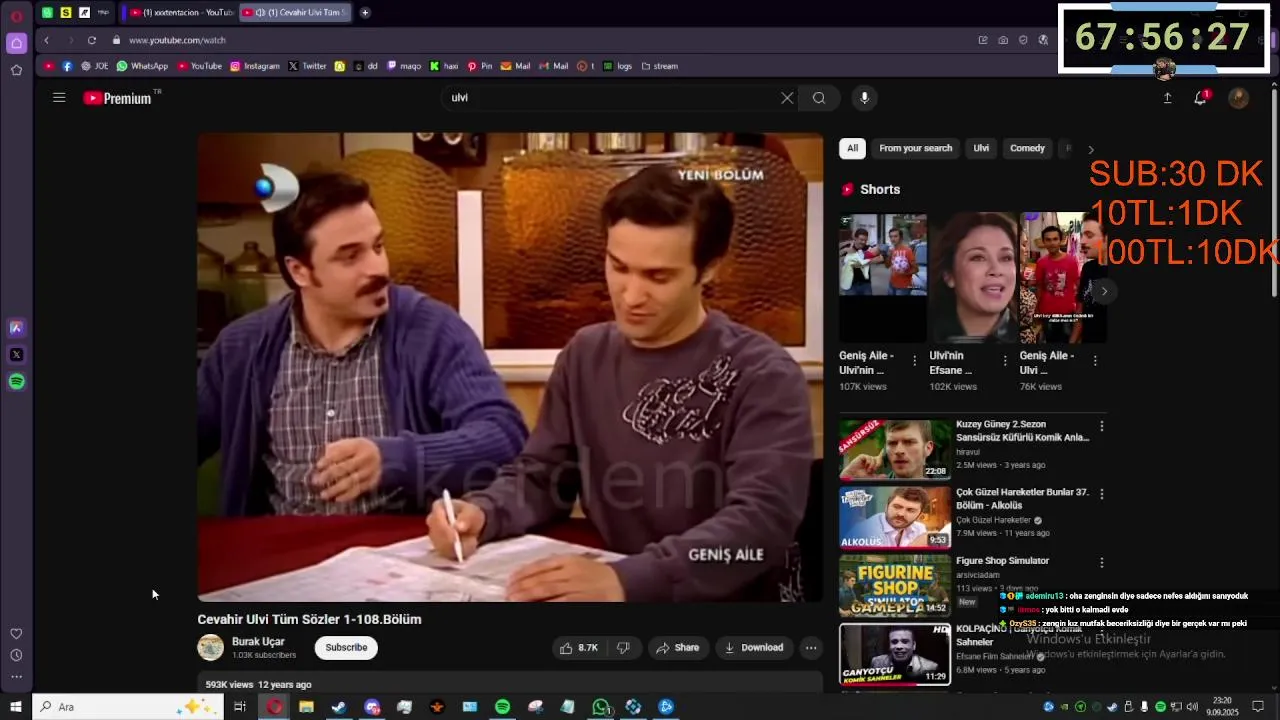This screenshot has width=1280, height=720.
Task: Open Twitter bookmark
Action: point(308,66)
